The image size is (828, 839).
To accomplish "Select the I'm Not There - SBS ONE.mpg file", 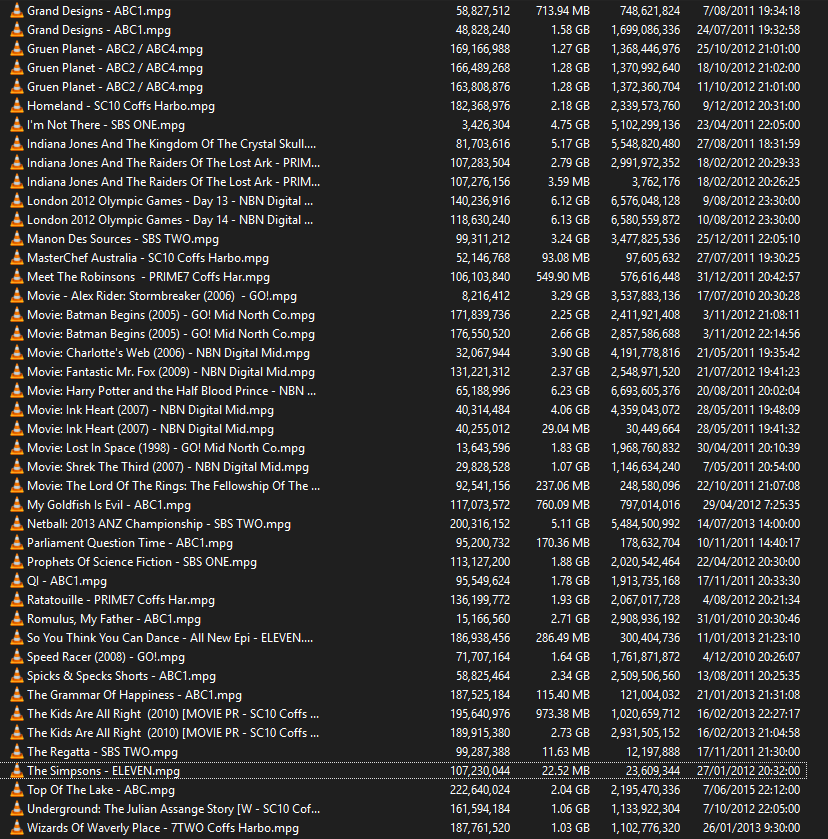I will click(106, 125).
